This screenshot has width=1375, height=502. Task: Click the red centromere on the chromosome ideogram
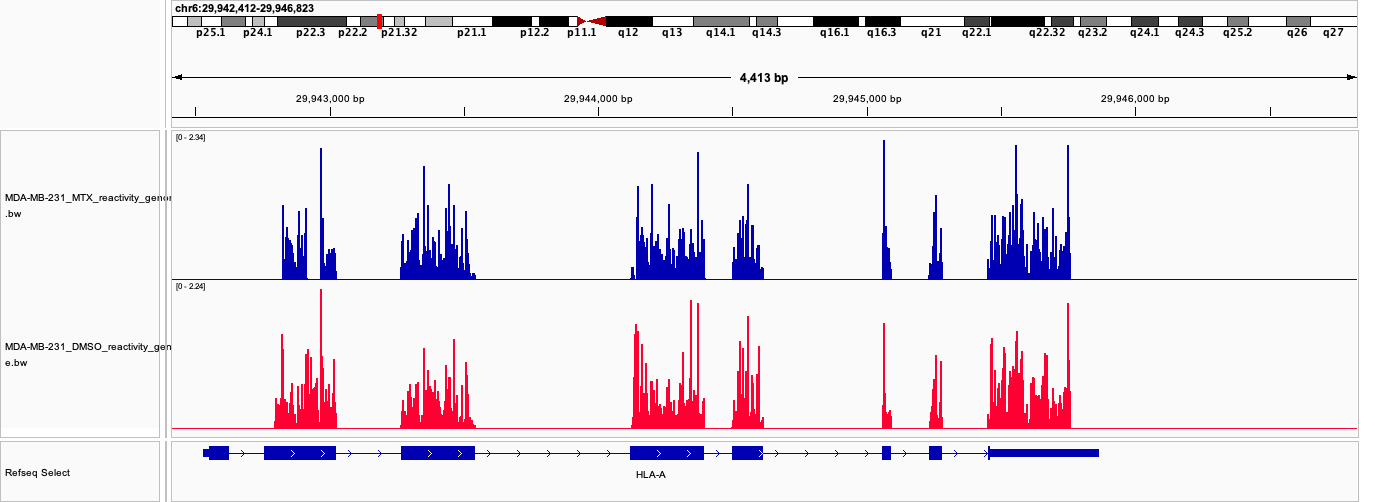[x=591, y=21]
